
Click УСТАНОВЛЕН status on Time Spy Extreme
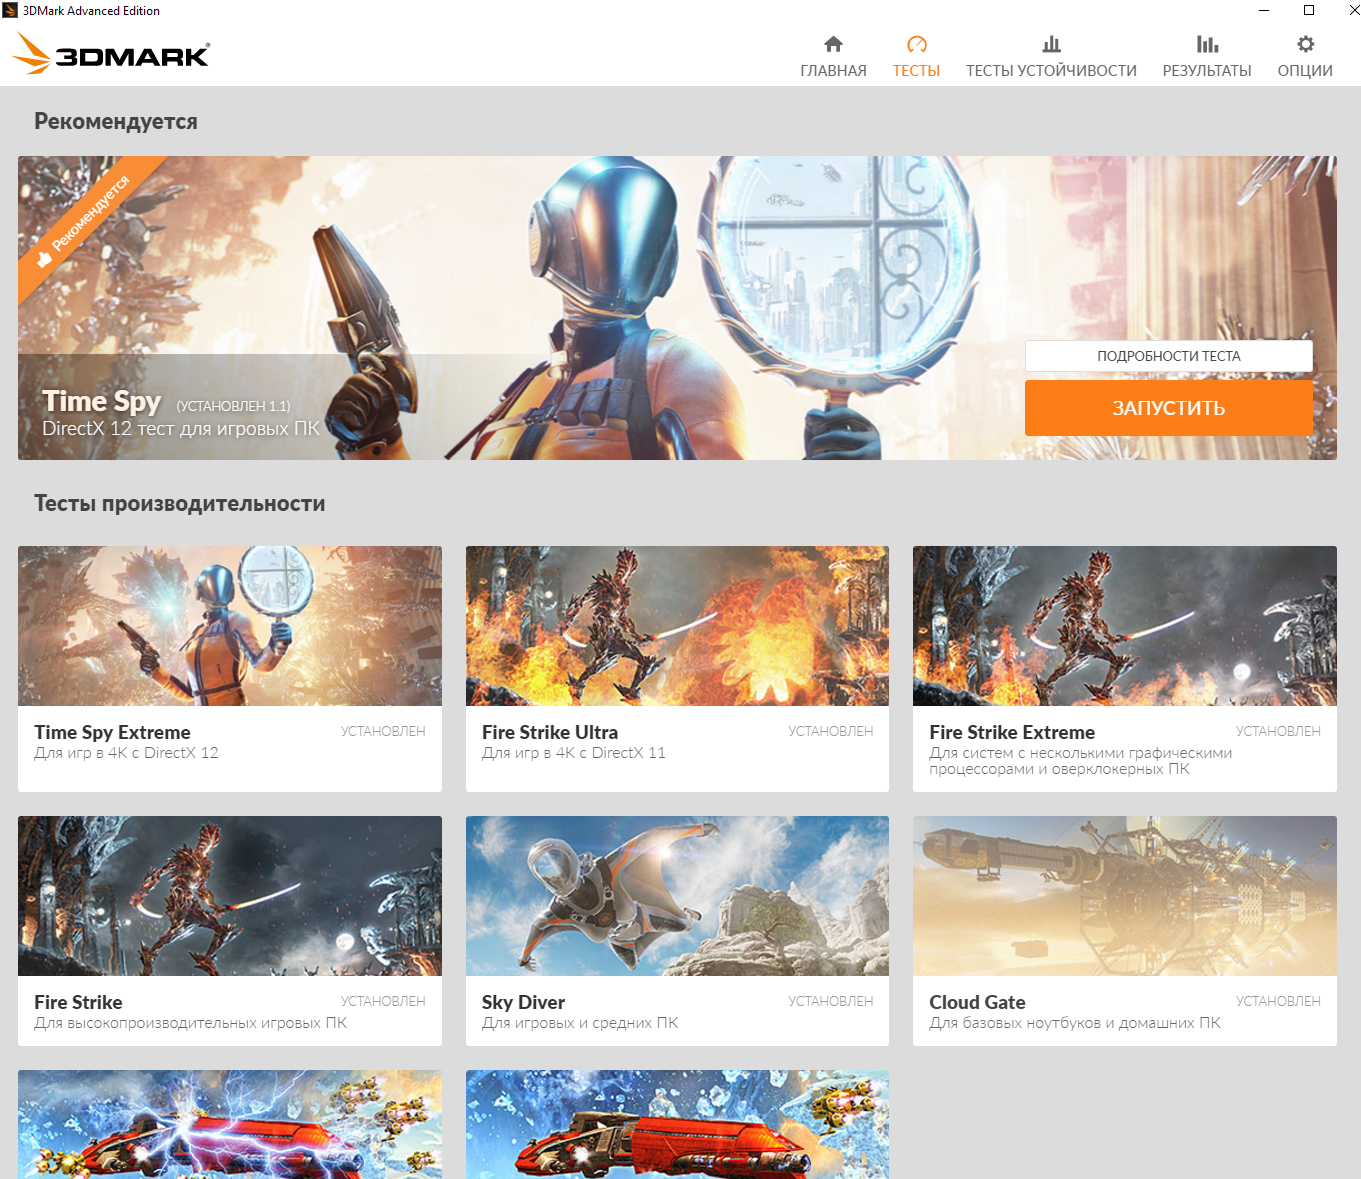coord(383,731)
